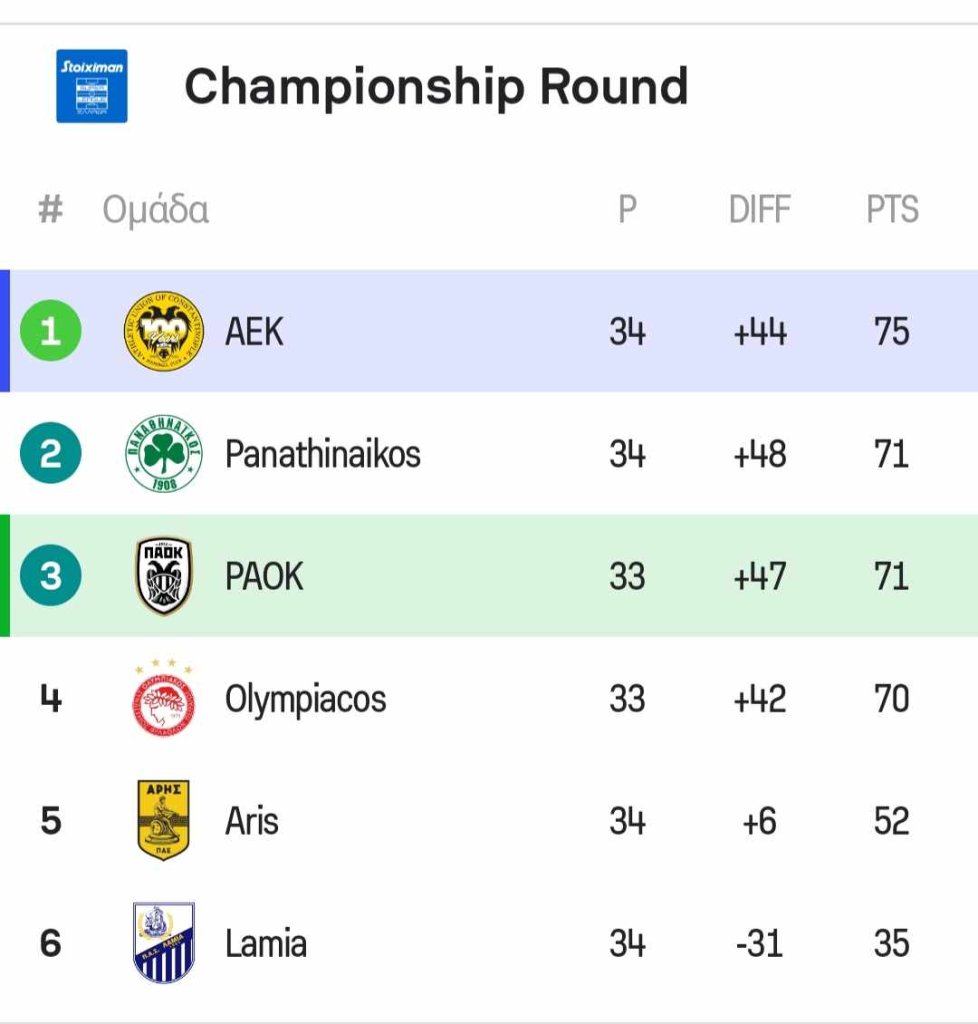978x1024 pixels.
Task: Select the teal position 3 badge
Action: click(x=50, y=575)
